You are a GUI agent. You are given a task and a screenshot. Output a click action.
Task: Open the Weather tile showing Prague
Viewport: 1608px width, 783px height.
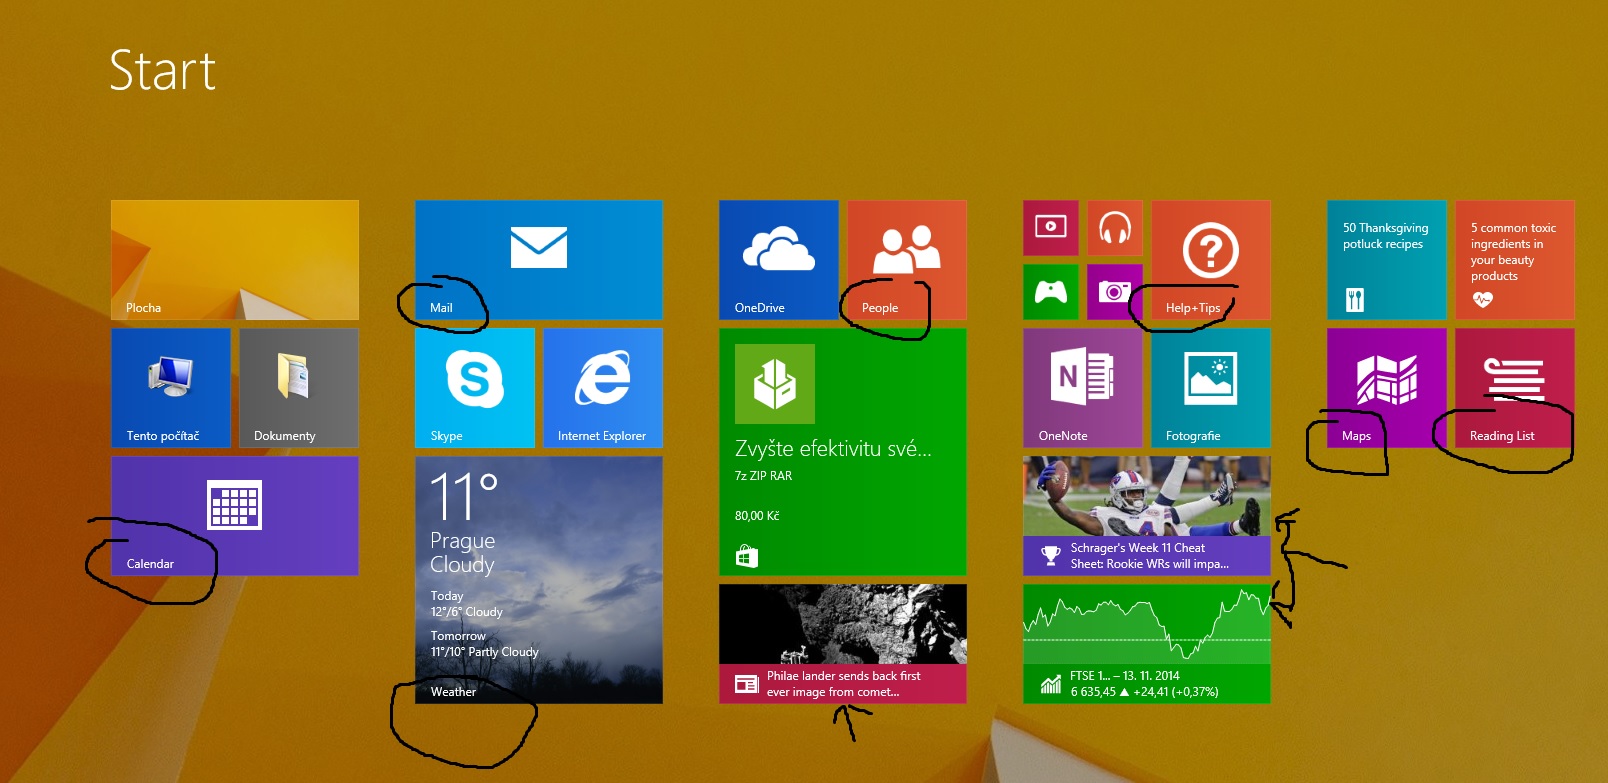point(539,580)
